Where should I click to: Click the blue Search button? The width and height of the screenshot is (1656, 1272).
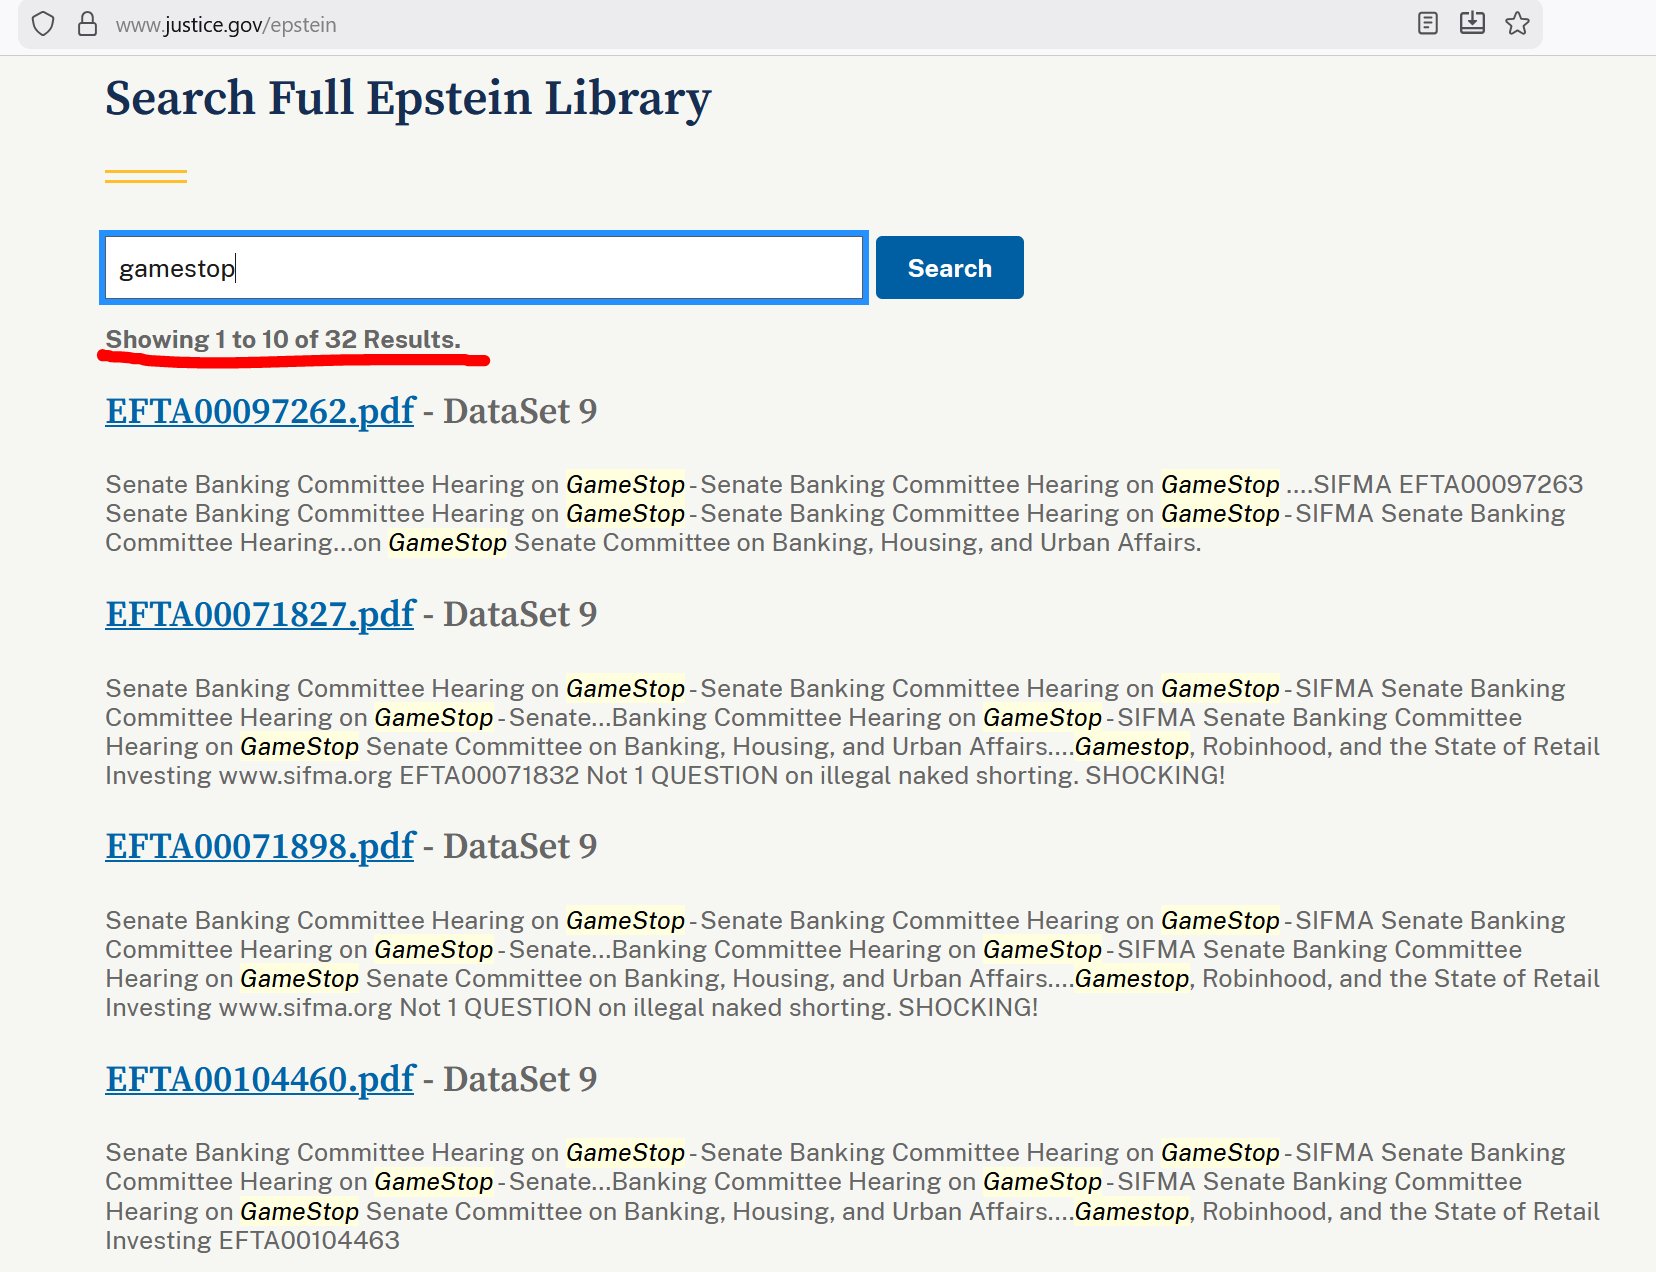950,268
